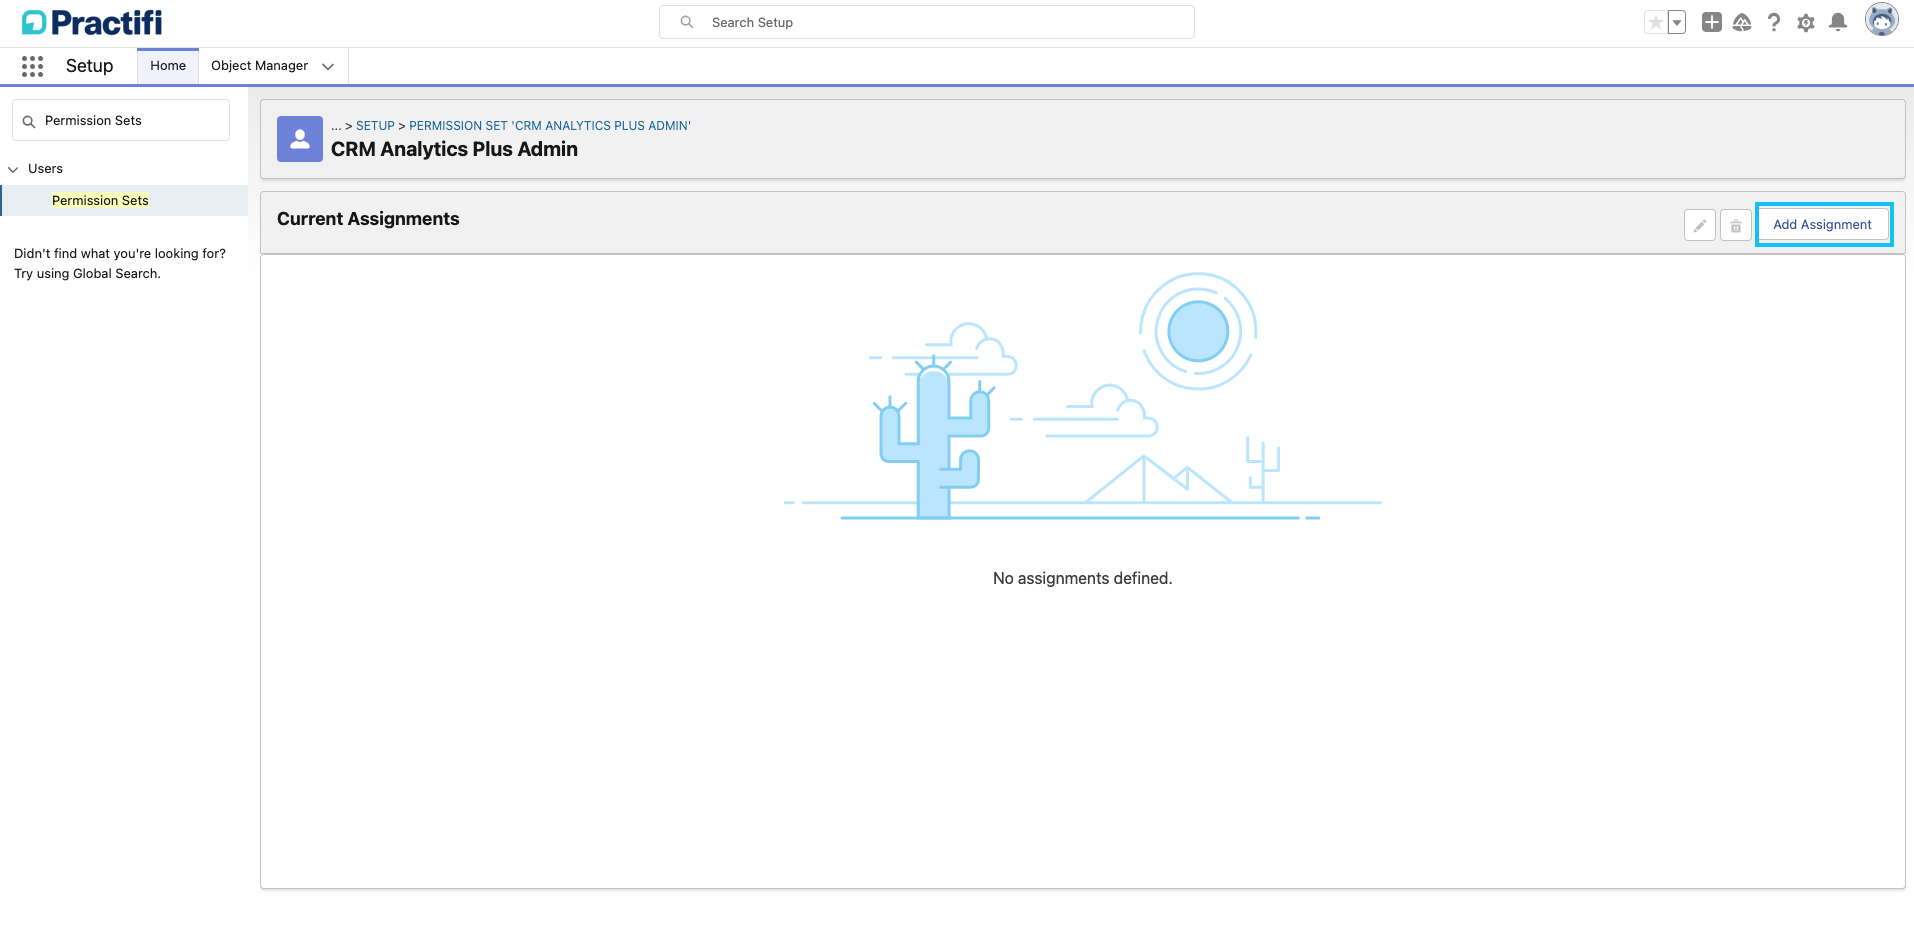Open the Notifications bell
1914x926 pixels.
(1838, 22)
